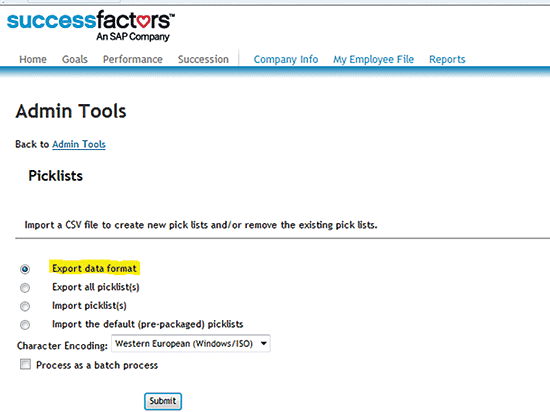Click the Import the default (pre-packaged) picklists label
The height and width of the screenshot is (412, 550).
[148, 324]
